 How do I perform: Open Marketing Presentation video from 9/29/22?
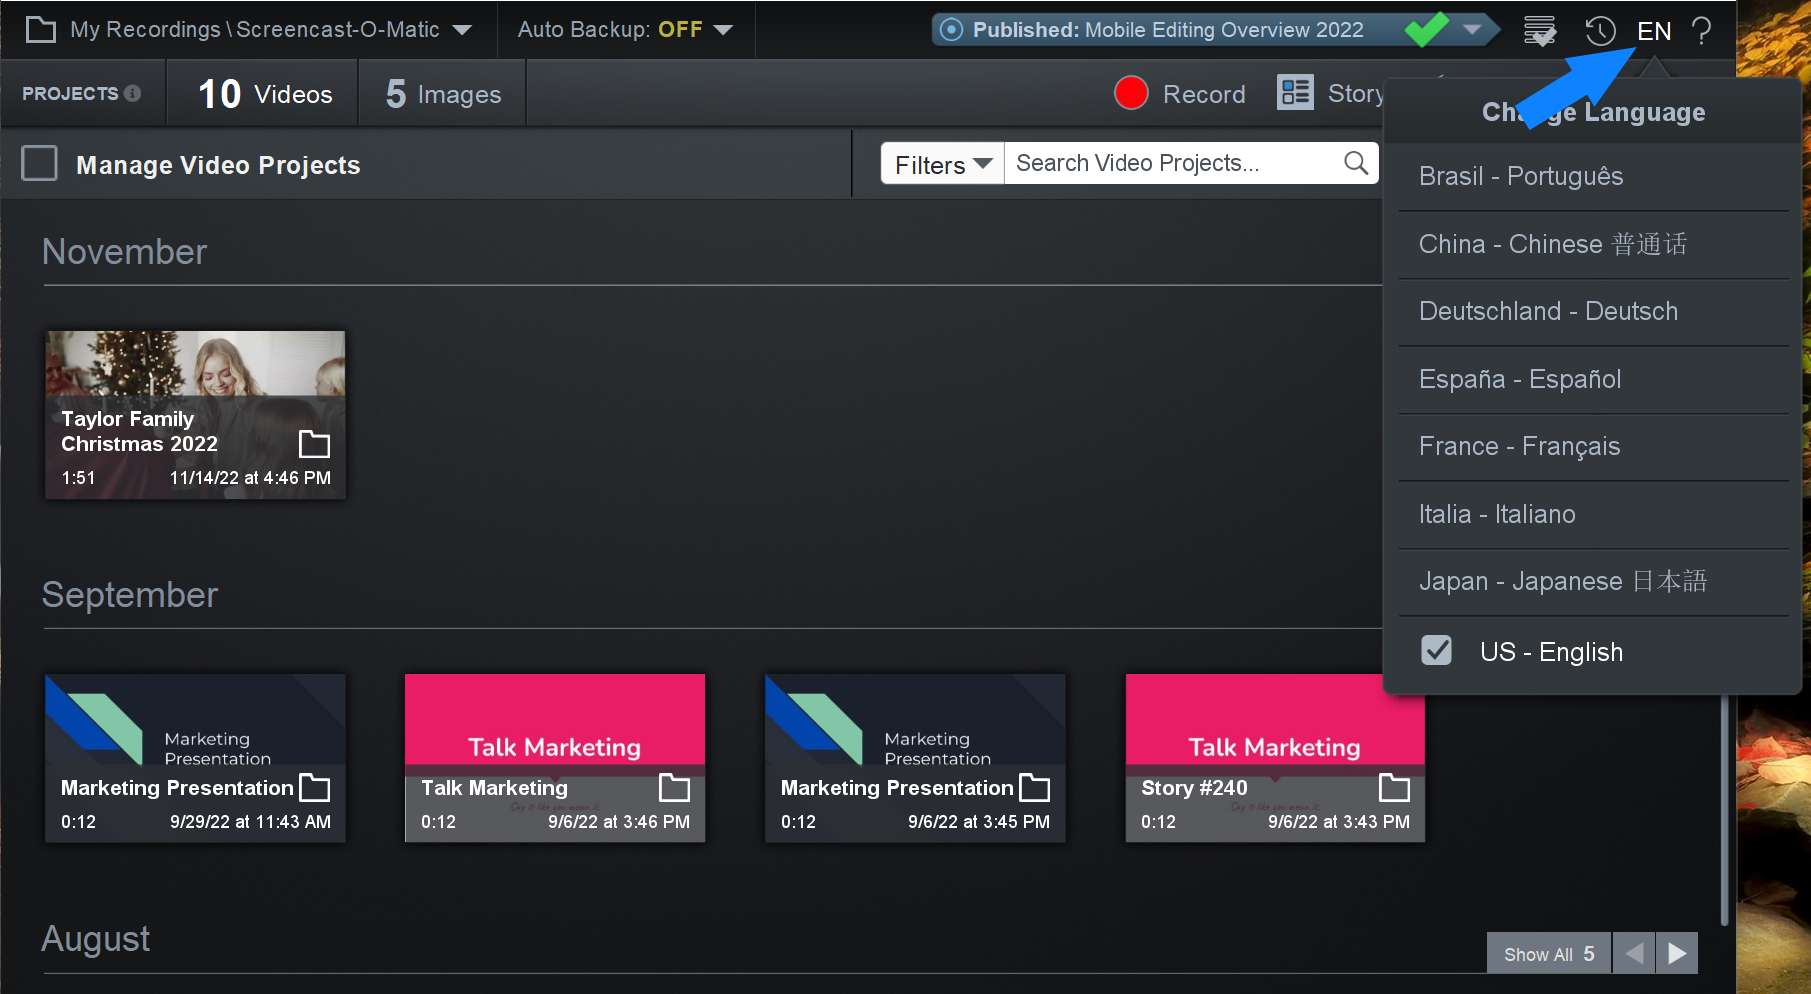click(x=195, y=757)
